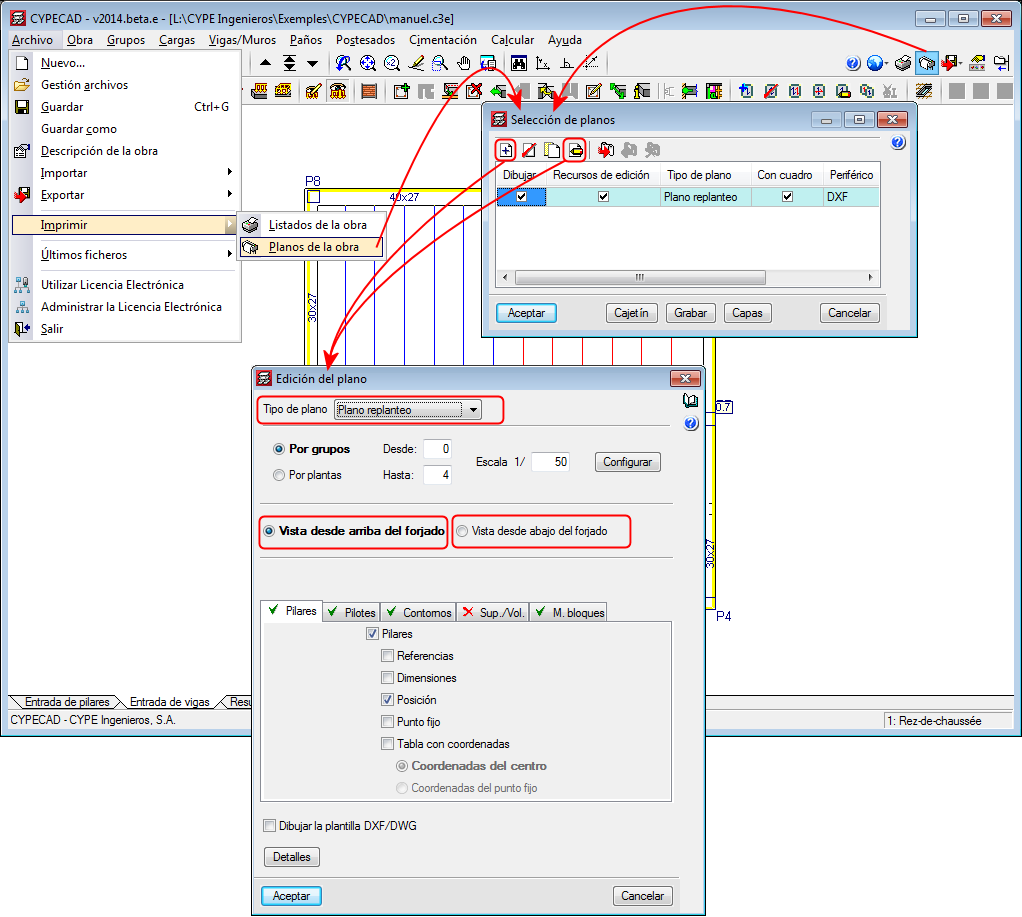Click the zoom x2 magnifier icon
The width and height of the screenshot is (1022, 917).
tap(392, 63)
